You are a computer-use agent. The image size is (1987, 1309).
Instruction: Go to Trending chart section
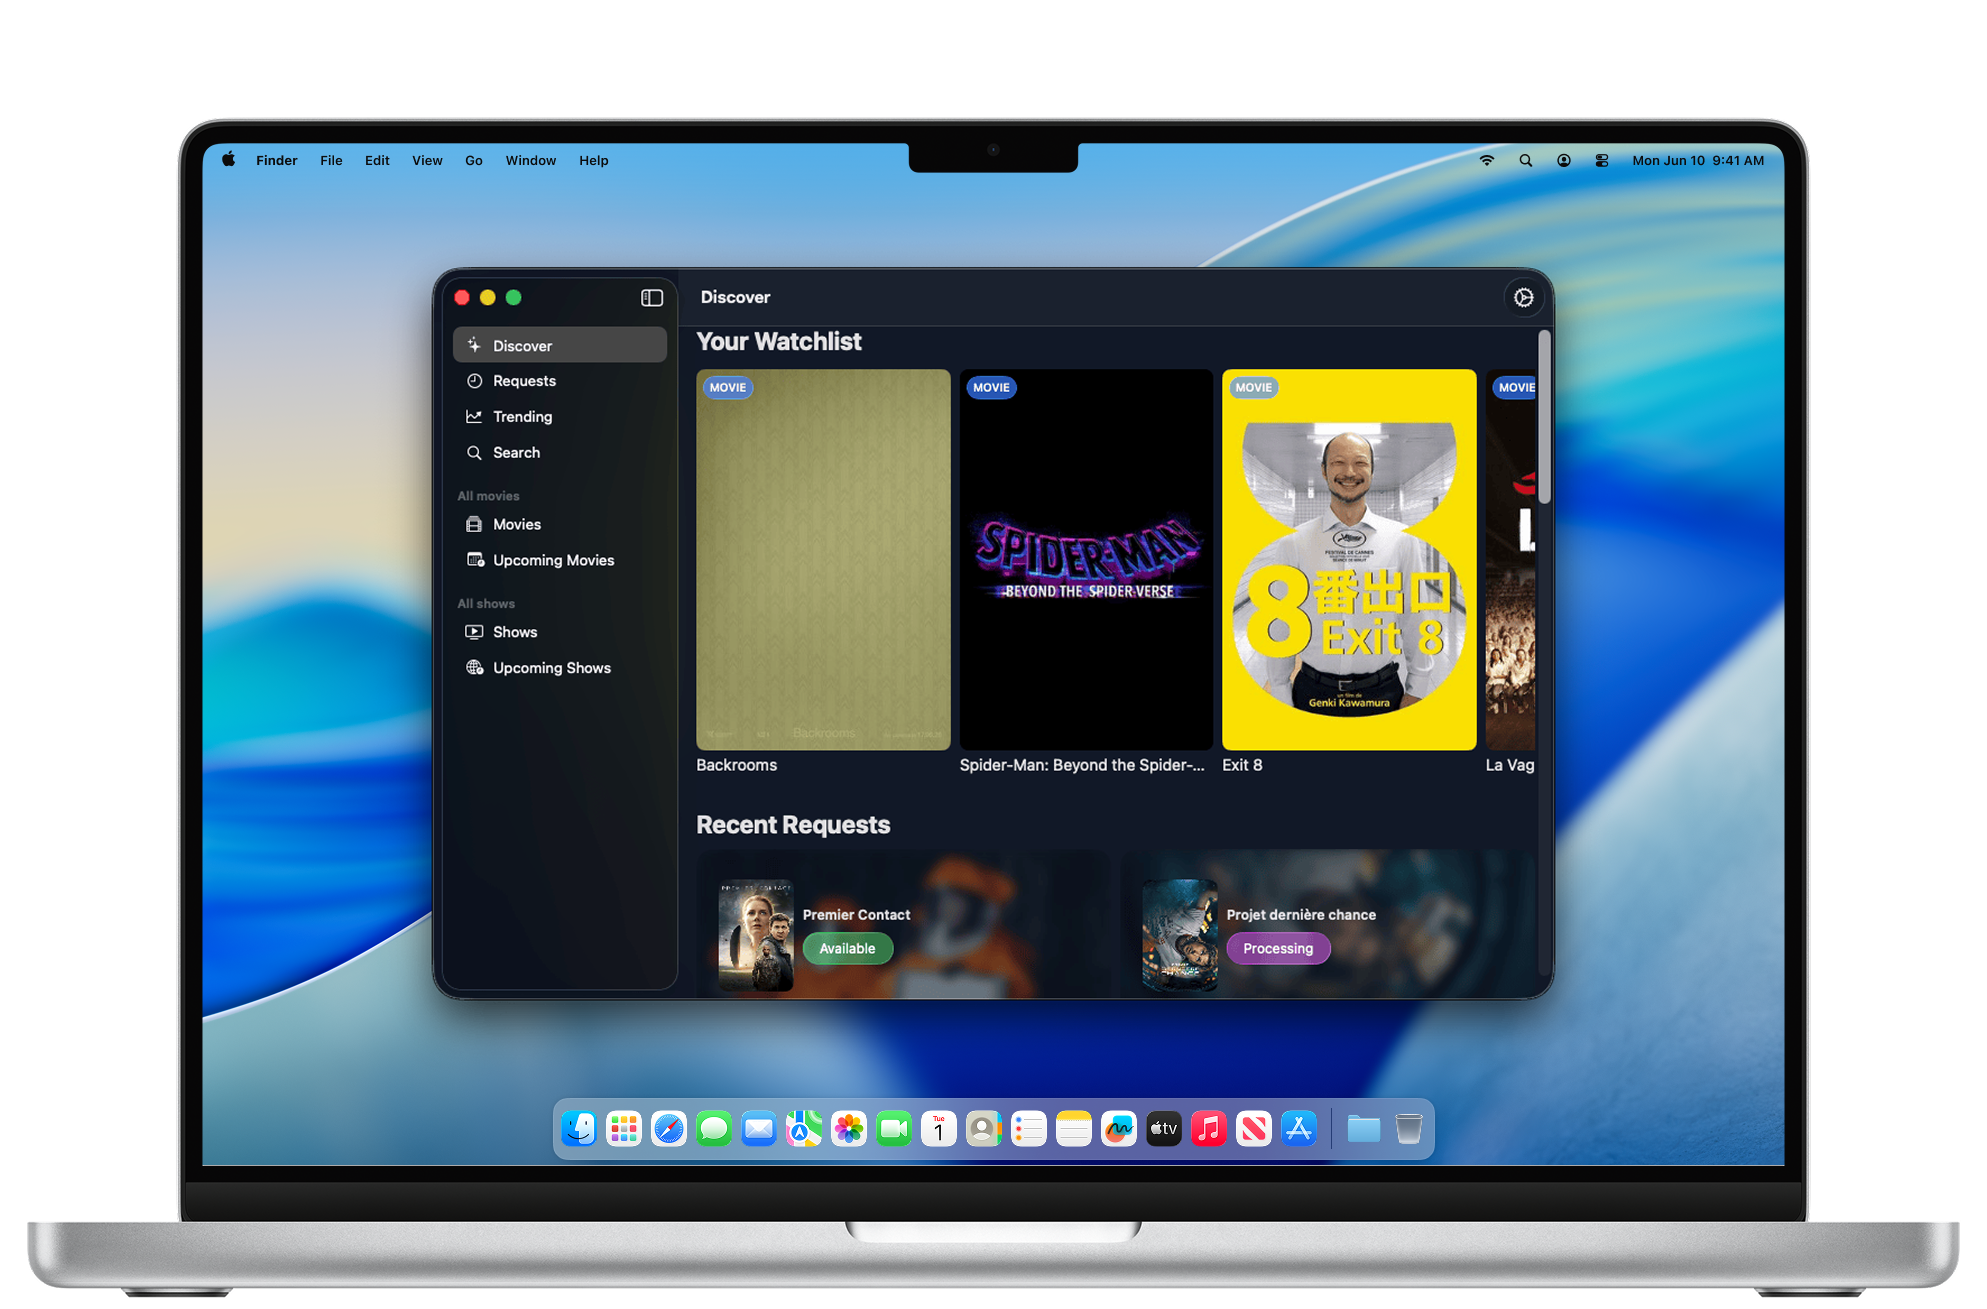click(522, 417)
